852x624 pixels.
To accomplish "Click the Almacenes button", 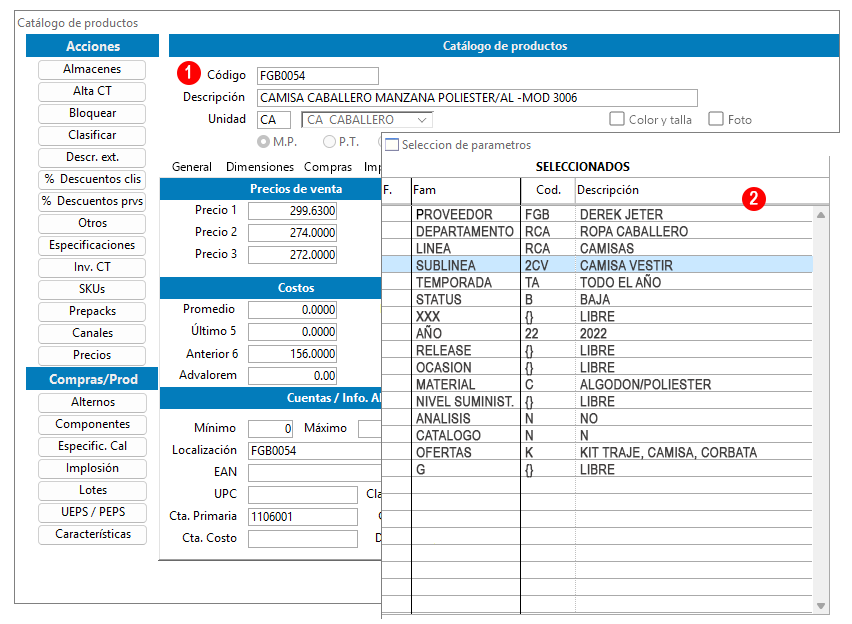I will click(92, 70).
